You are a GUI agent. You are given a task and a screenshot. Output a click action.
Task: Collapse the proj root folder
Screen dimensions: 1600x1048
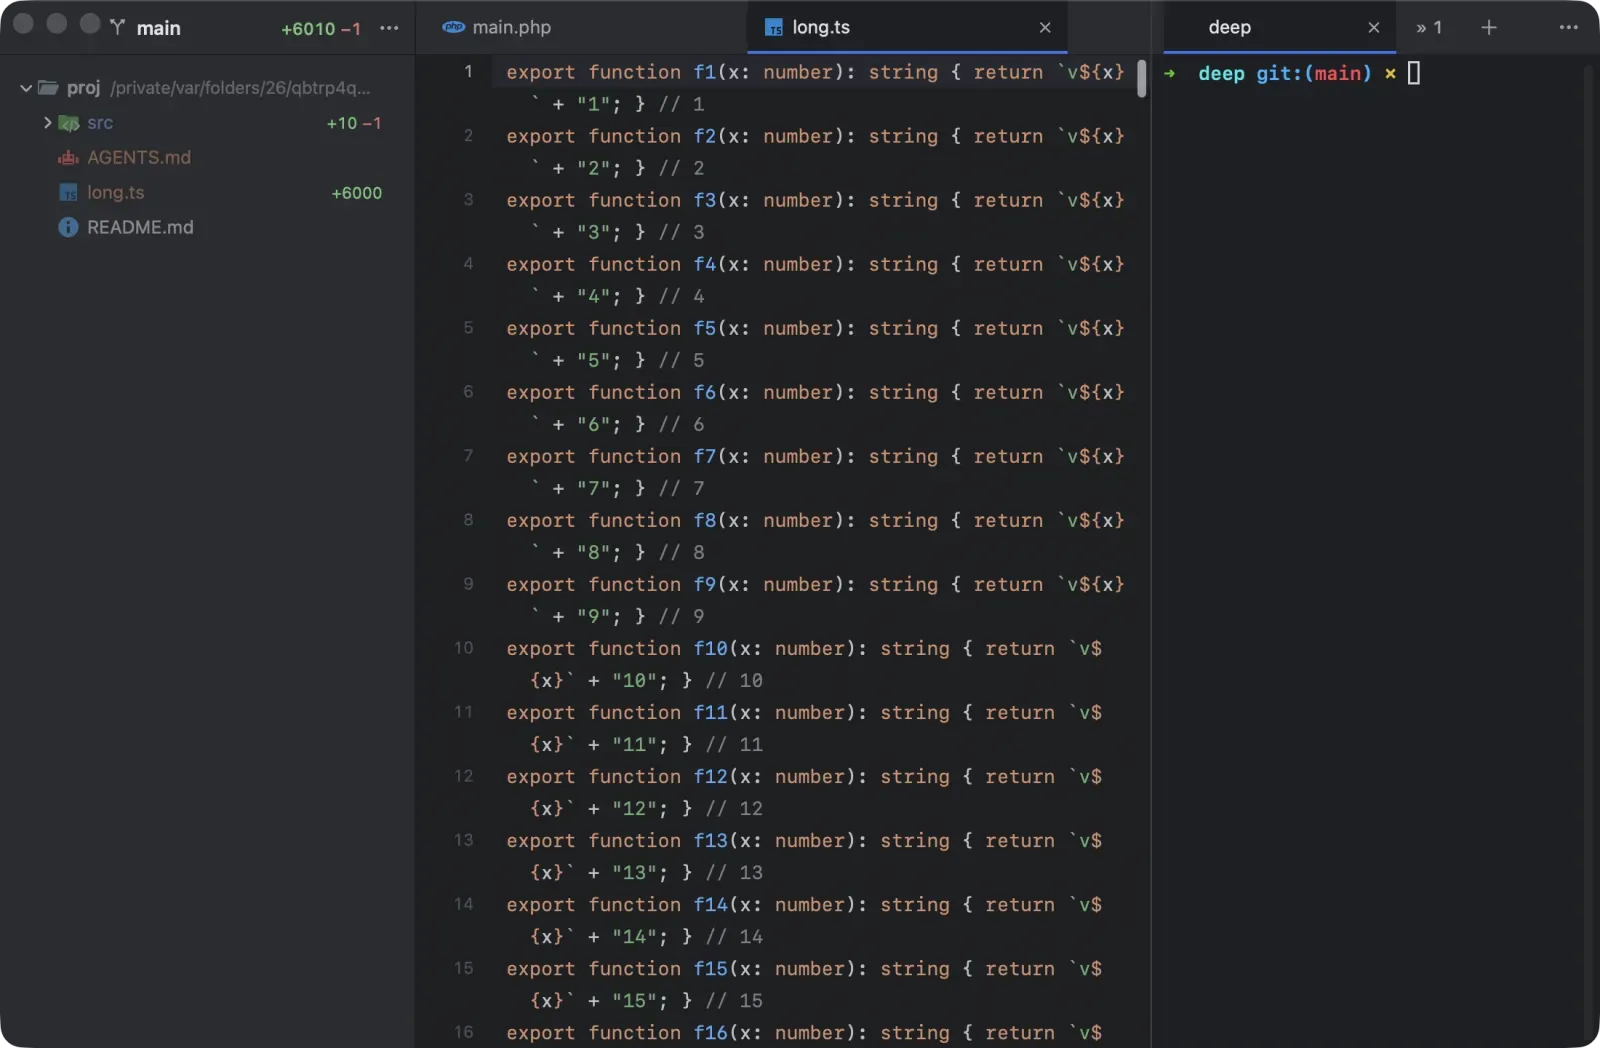pyautogui.click(x=26, y=88)
